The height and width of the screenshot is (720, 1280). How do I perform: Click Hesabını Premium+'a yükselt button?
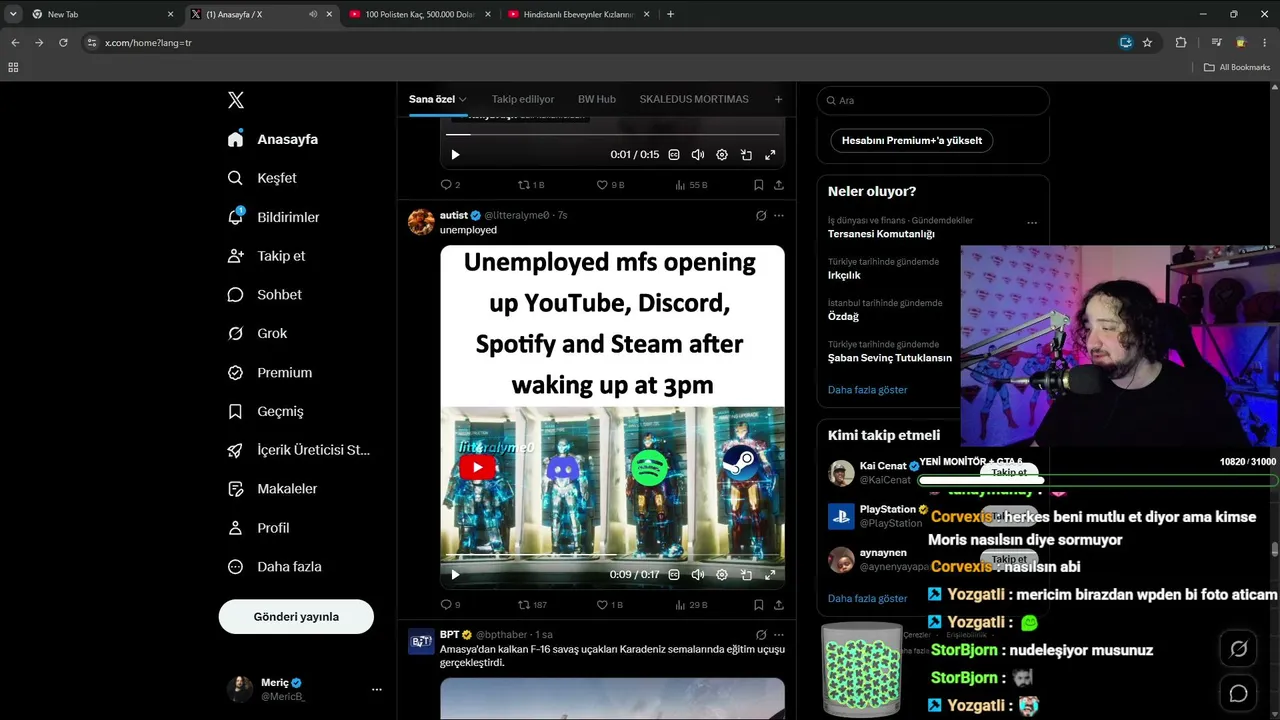pos(912,140)
